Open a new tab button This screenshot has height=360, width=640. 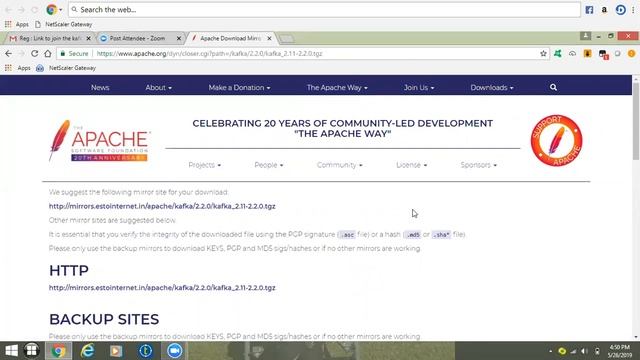click(287, 39)
